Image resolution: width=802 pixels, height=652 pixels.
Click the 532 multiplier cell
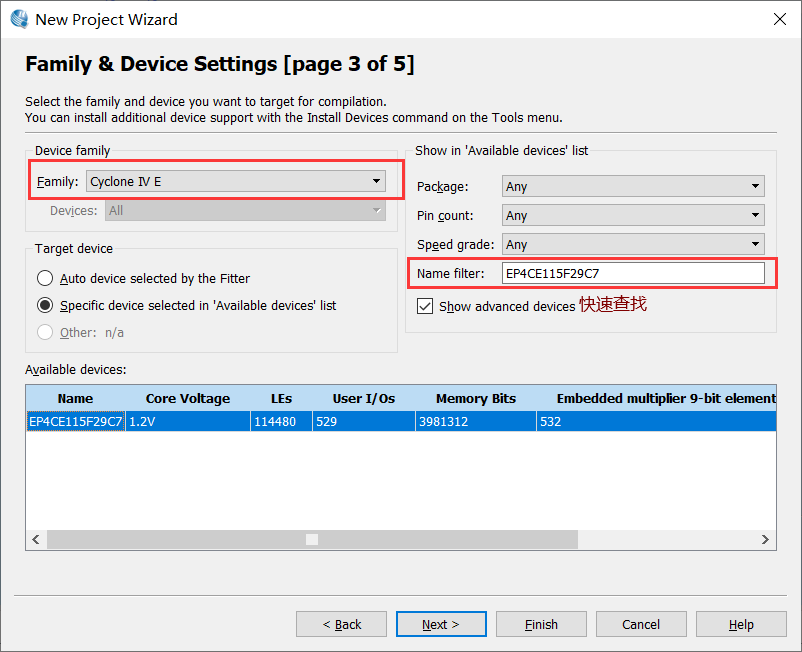click(657, 421)
